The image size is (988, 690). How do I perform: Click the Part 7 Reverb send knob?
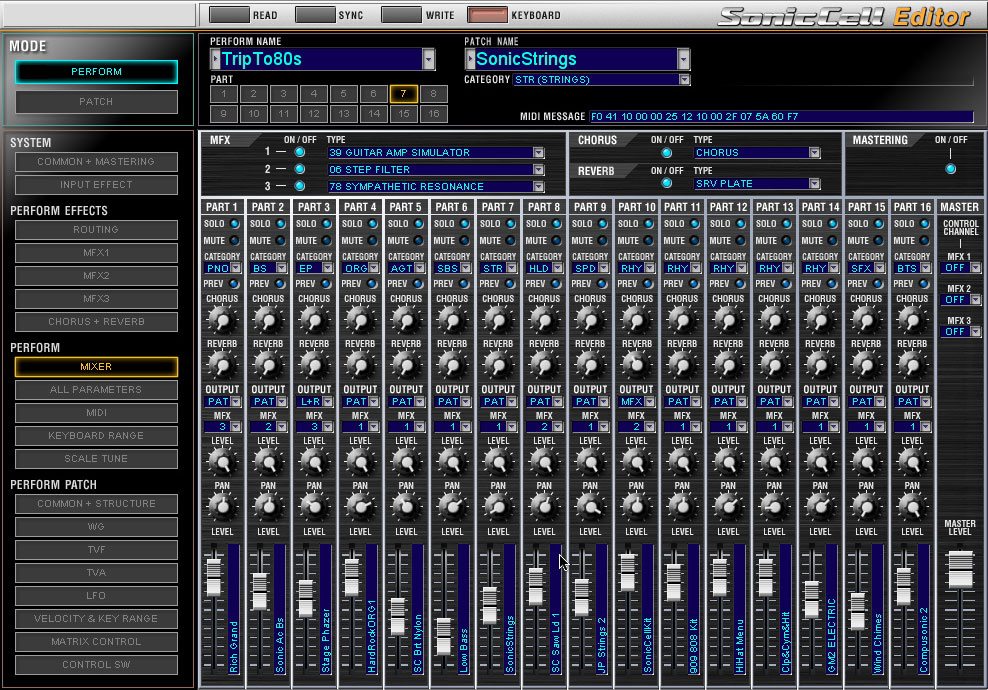[x=498, y=365]
